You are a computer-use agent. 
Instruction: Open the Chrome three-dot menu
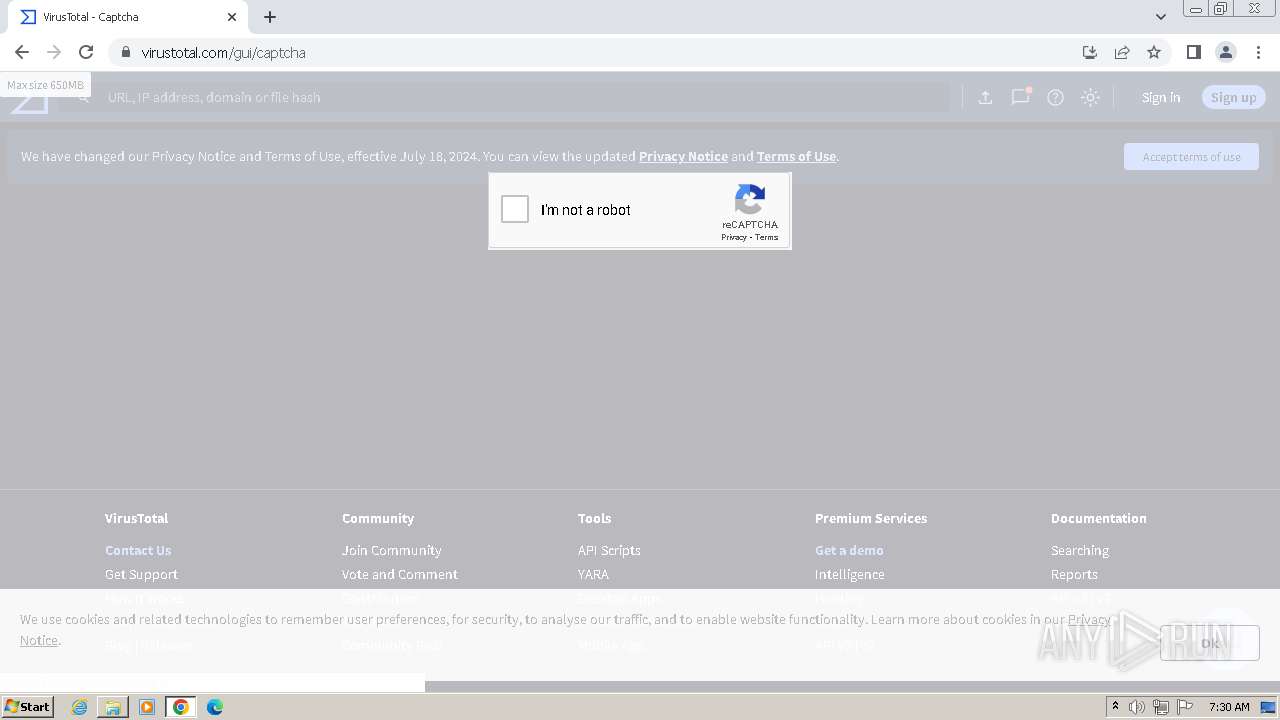[1259, 52]
